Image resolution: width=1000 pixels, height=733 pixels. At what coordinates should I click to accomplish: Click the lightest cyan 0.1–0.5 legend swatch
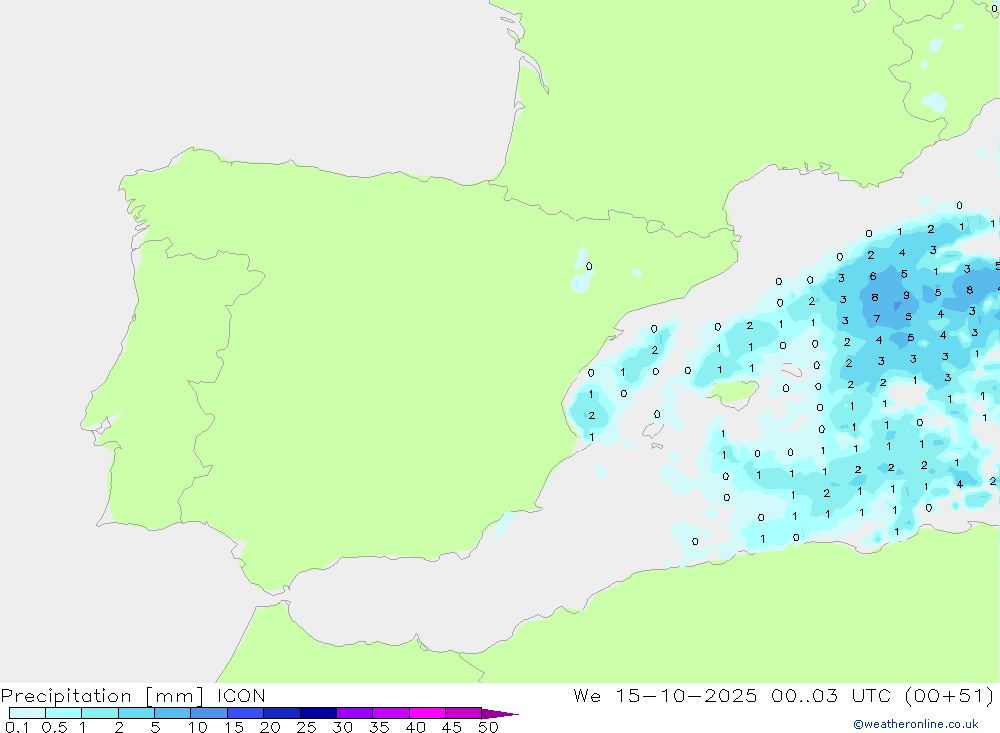[x=27, y=713]
